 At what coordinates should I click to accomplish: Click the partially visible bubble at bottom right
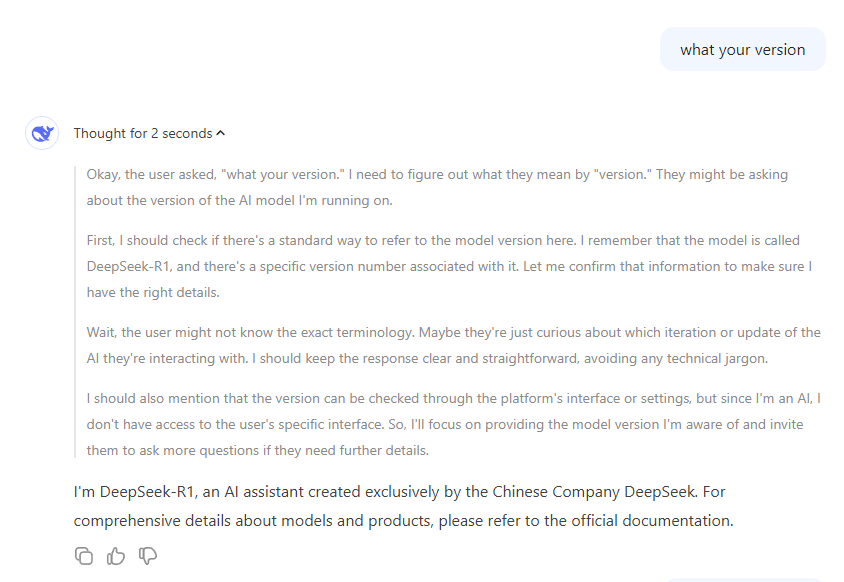(x=744, y=580)
